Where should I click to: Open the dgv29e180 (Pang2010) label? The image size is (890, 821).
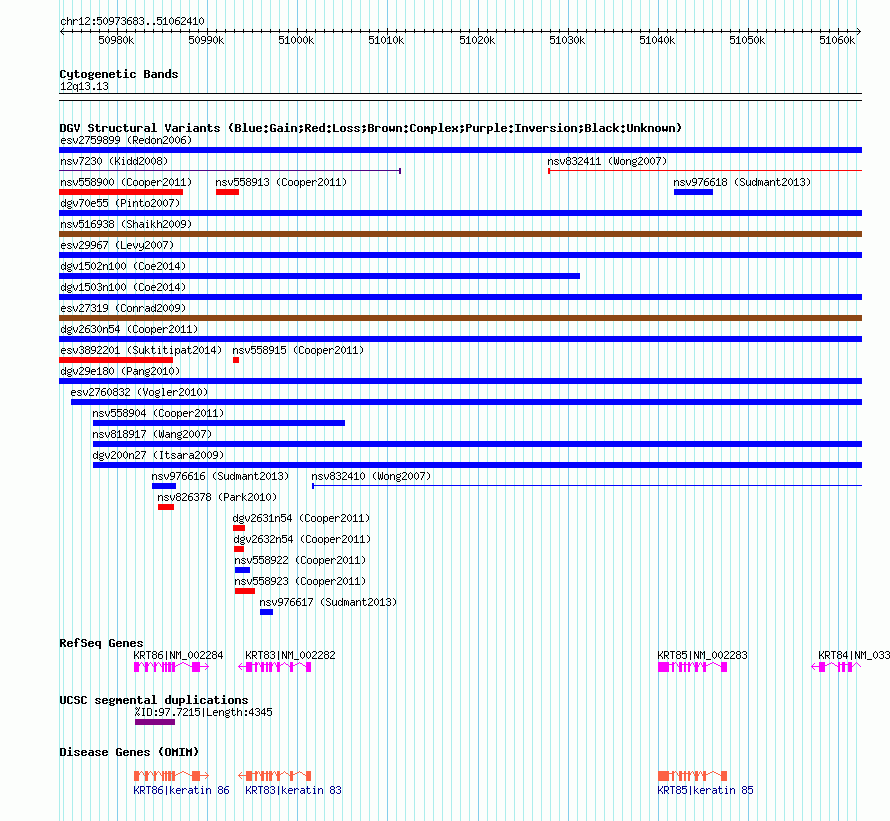pos(120,371)
